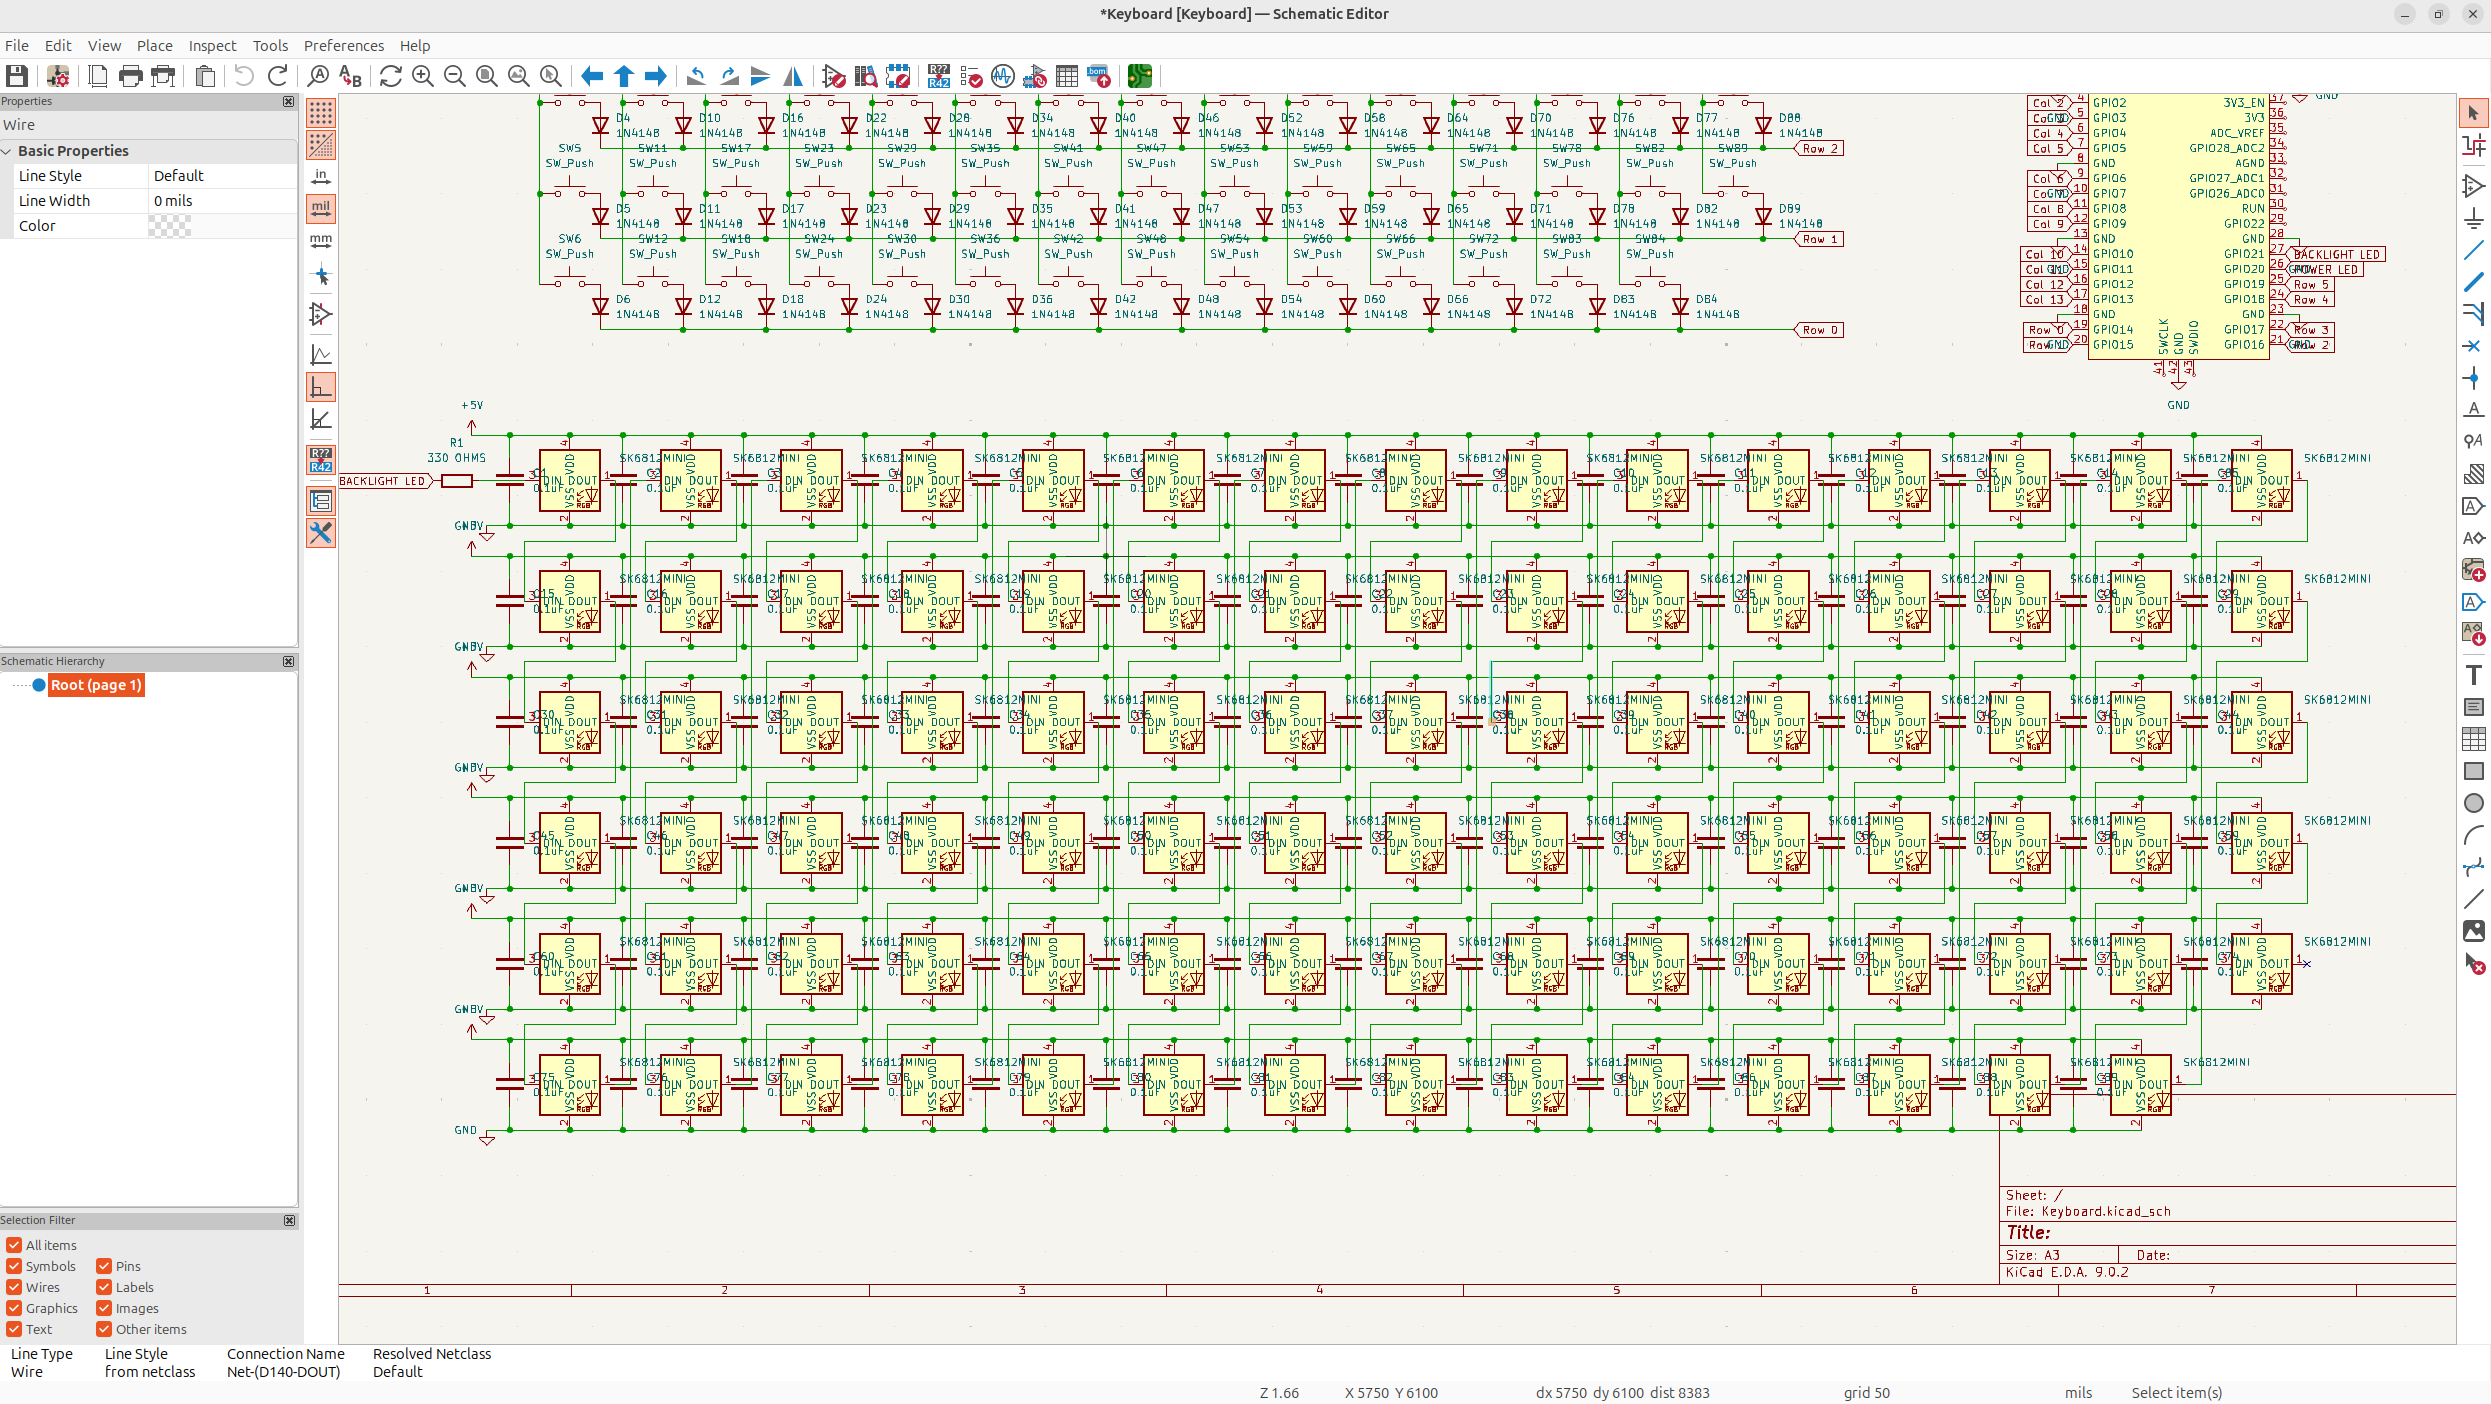Image resolution: width=2491 pixels, height=1404 pixels.
Task: Click the Save schematic icon
Action: pos(17,76)
